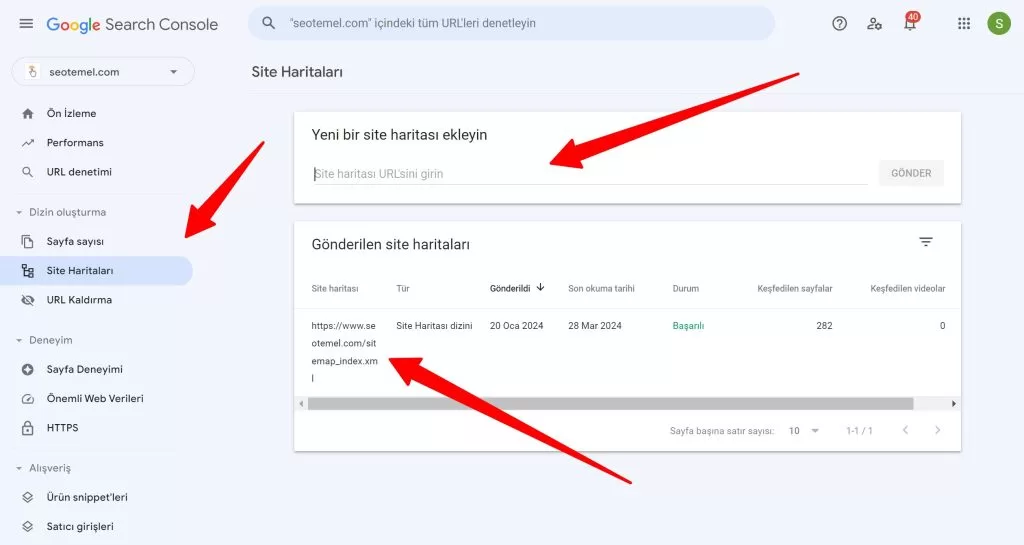Open rows per page dropdown showing 10

pyautogui.click(x=804, y=431)
